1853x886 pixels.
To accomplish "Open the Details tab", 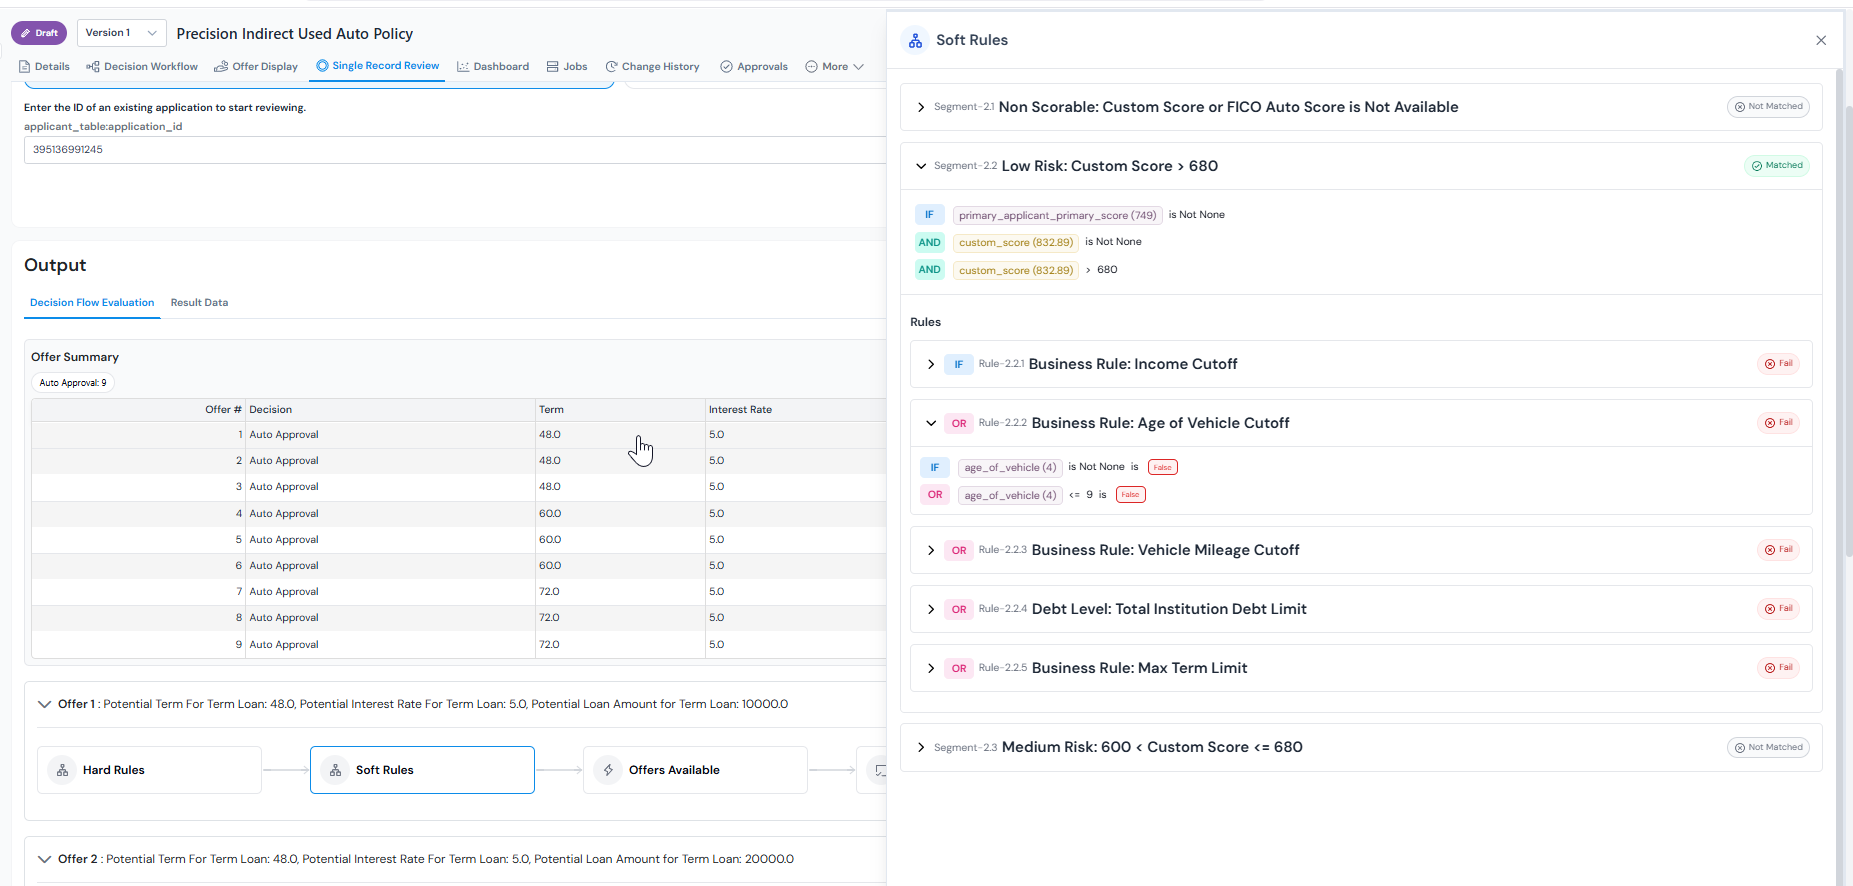I will 44,67.
